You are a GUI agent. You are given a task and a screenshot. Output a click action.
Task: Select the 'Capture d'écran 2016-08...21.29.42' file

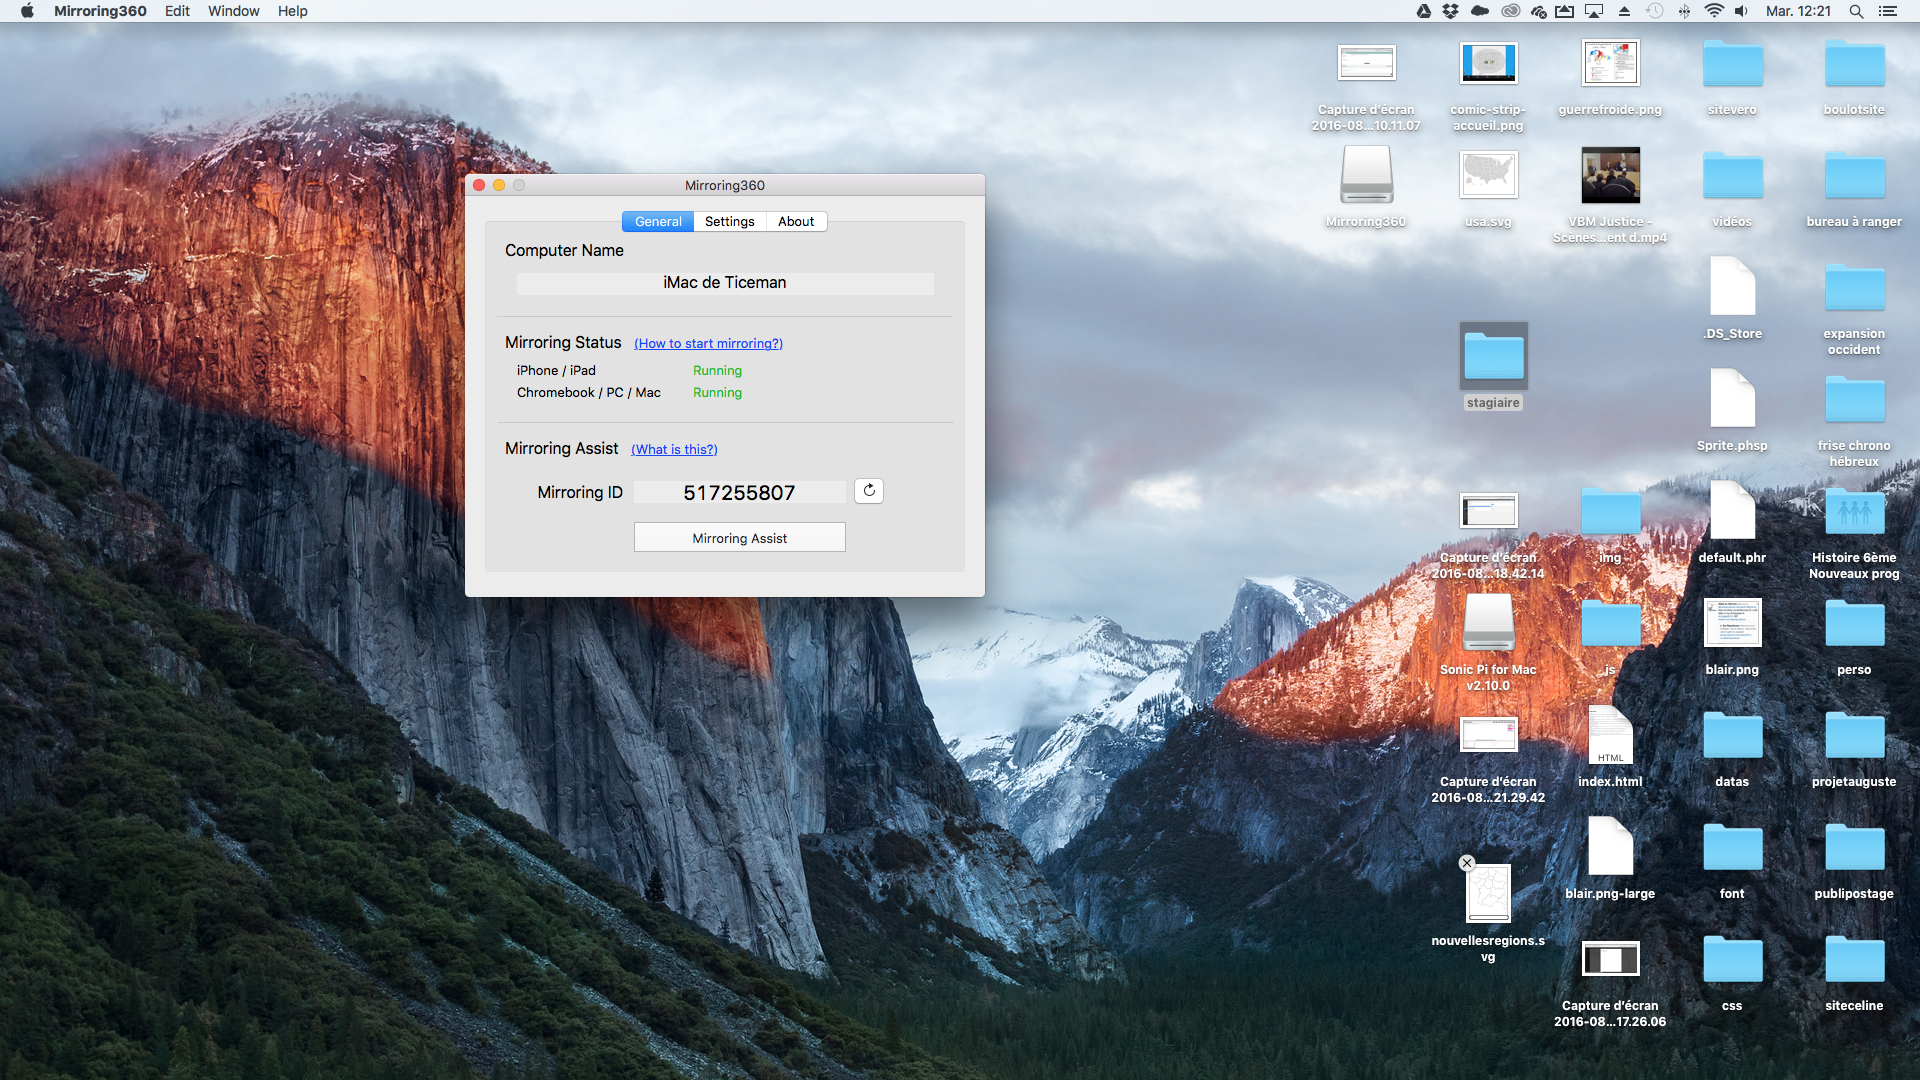click(x=1488, y=736)
